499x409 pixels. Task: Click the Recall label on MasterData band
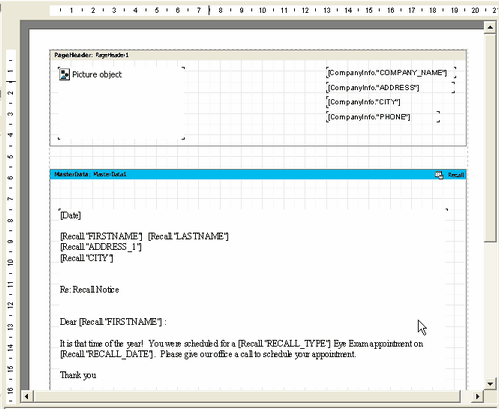pos(456,175)
